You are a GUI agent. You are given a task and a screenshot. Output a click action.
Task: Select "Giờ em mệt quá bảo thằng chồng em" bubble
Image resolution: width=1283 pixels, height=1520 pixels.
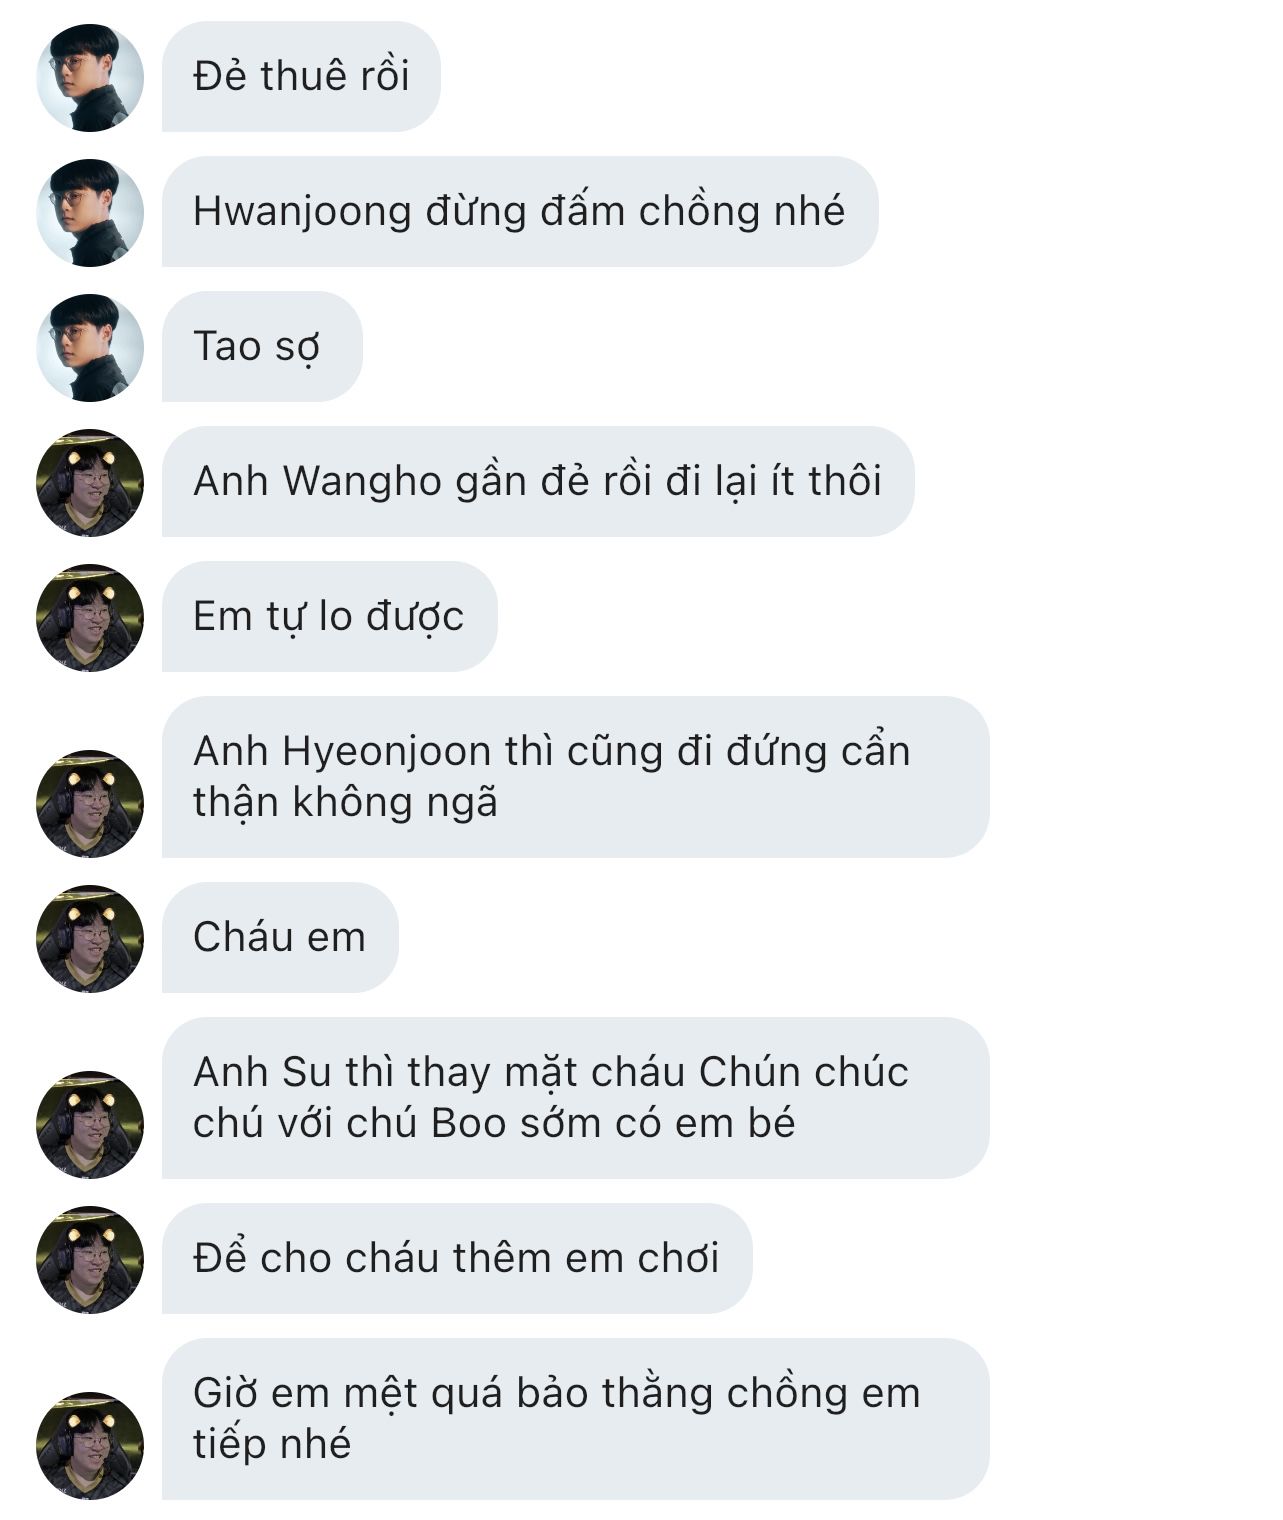tap(576, 1419)
